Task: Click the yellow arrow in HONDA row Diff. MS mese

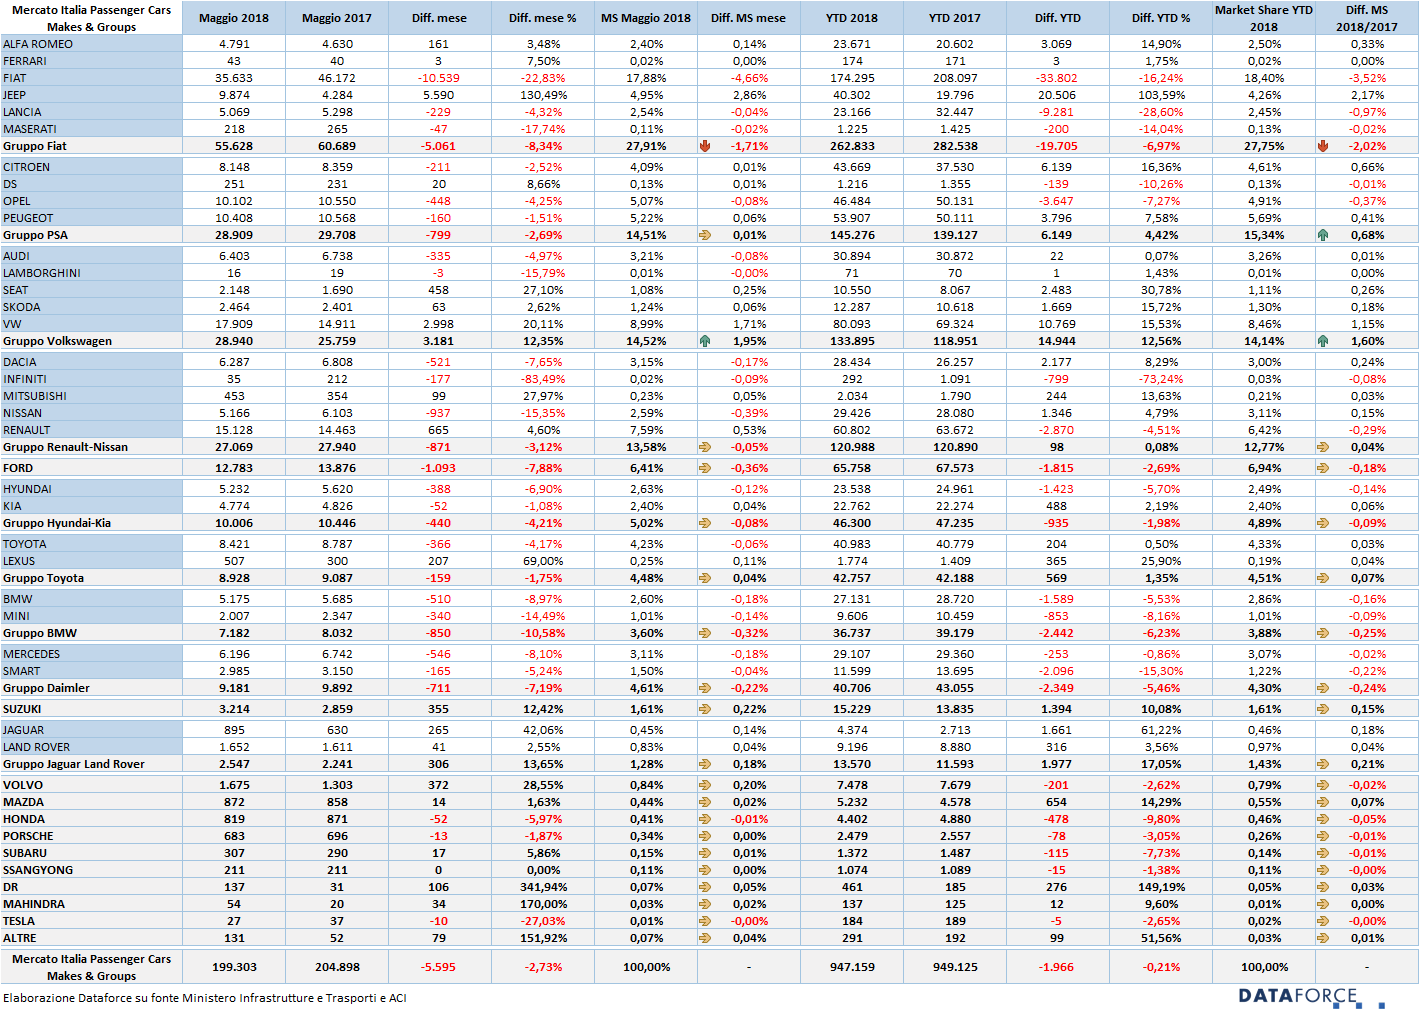Action: tap(705, 819)
